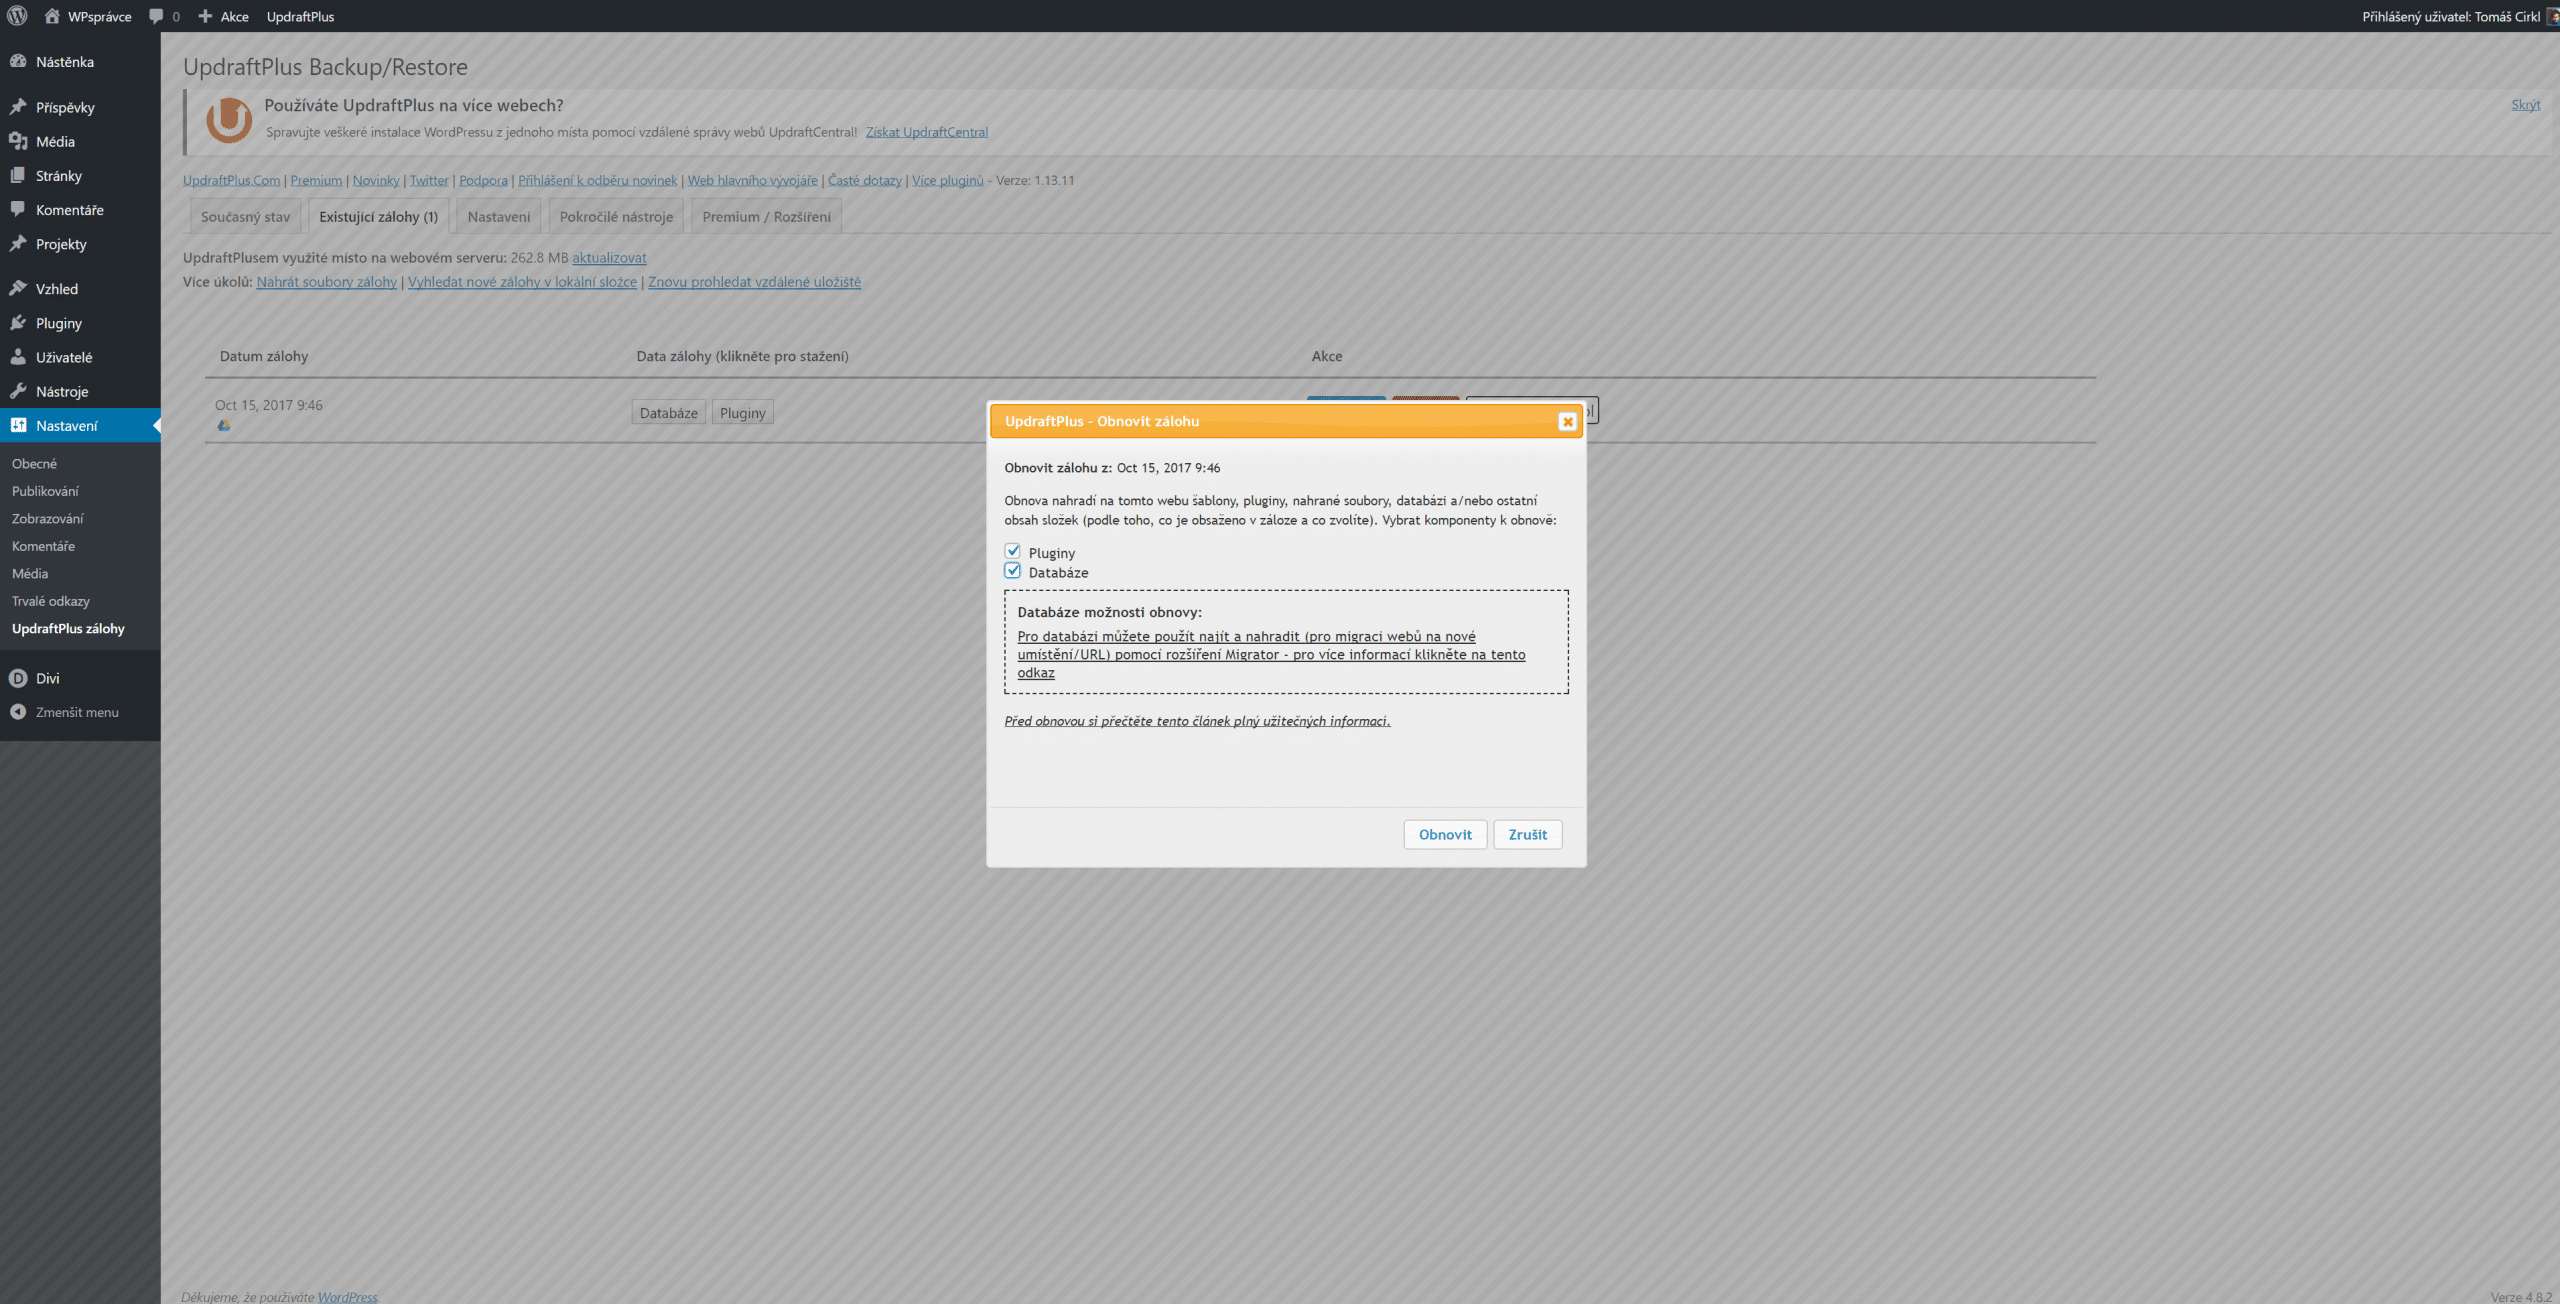Follow the Získat UpdraftCentral link
This screenshot has height=1304, width=2560.
coord(926,132)
